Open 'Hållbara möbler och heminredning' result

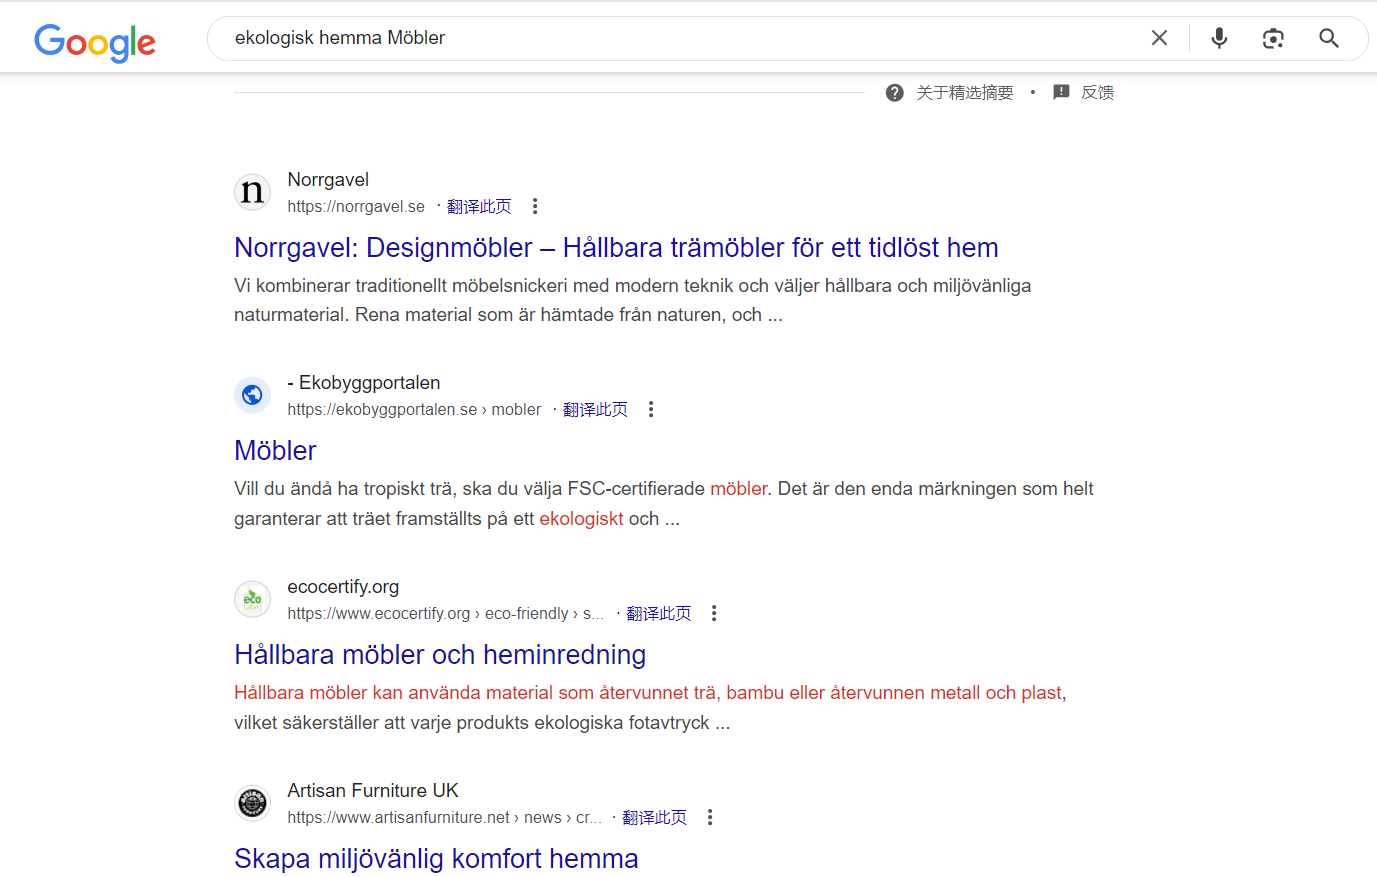440,655
